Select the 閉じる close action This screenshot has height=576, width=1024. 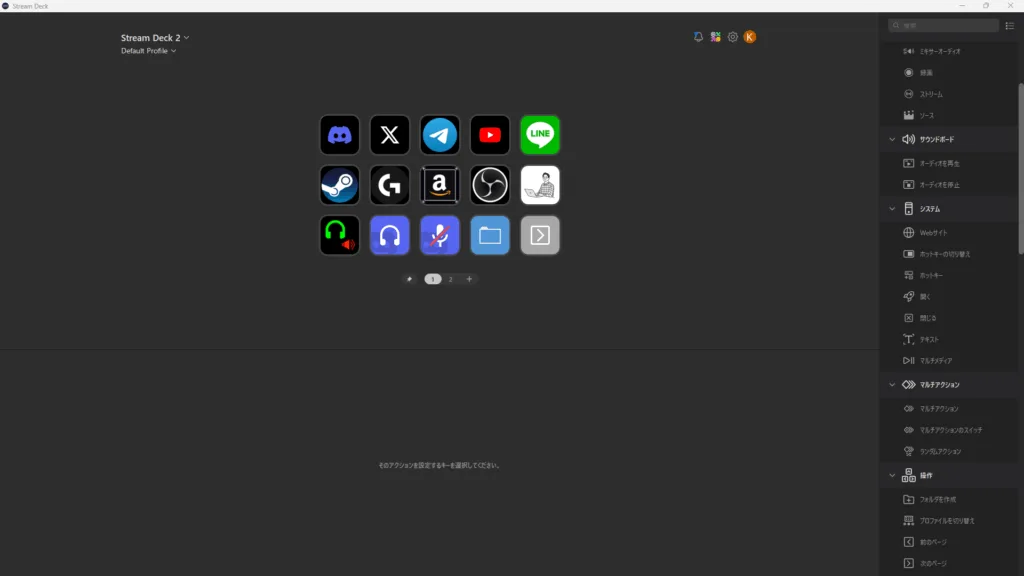(949, 318)
